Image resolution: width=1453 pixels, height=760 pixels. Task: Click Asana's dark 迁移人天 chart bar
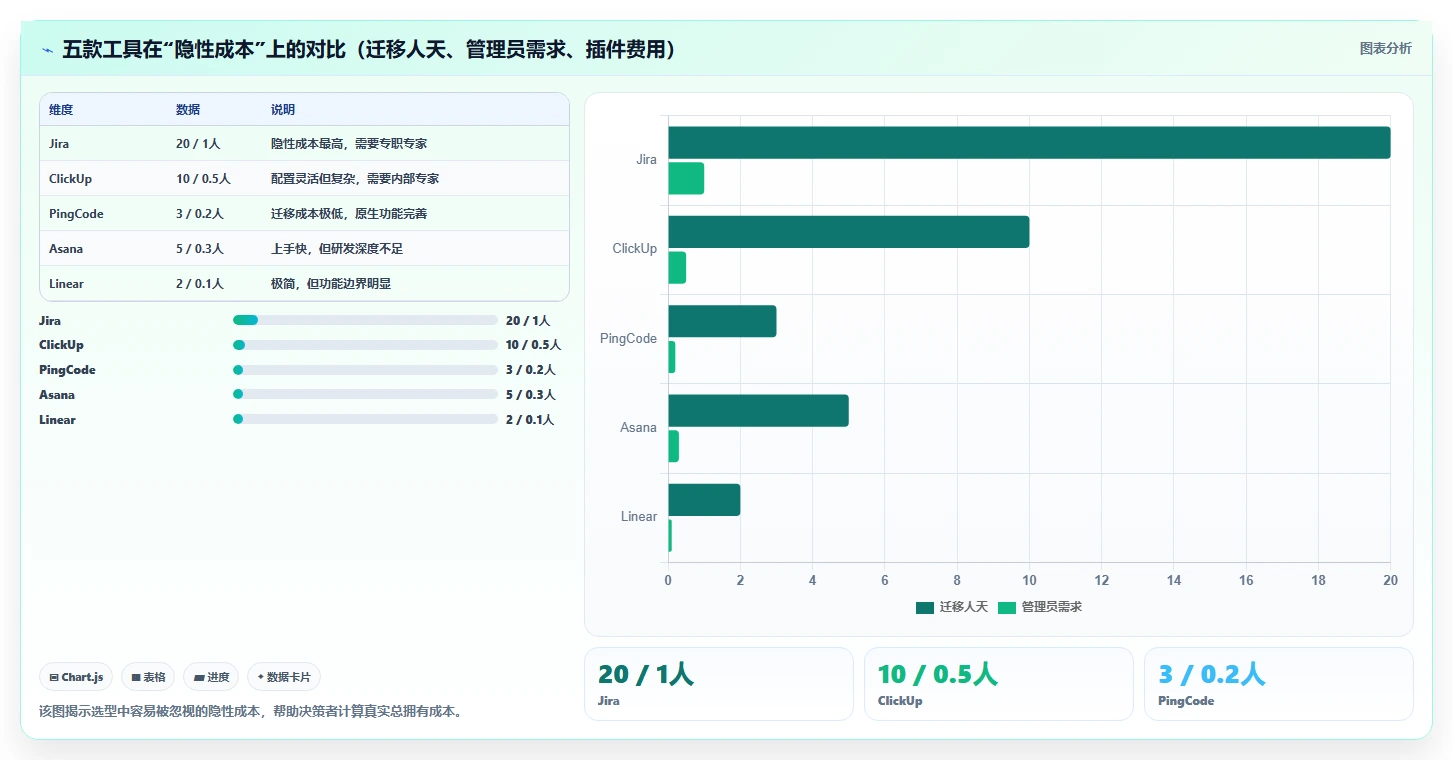[x=758, y=410]
